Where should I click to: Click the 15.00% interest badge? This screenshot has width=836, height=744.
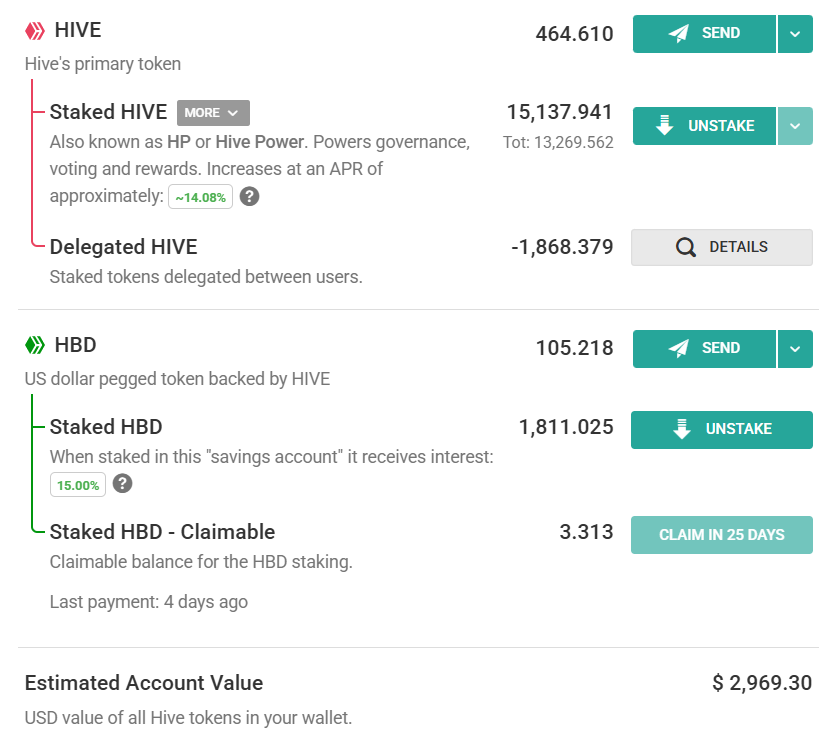pos(78,485)
